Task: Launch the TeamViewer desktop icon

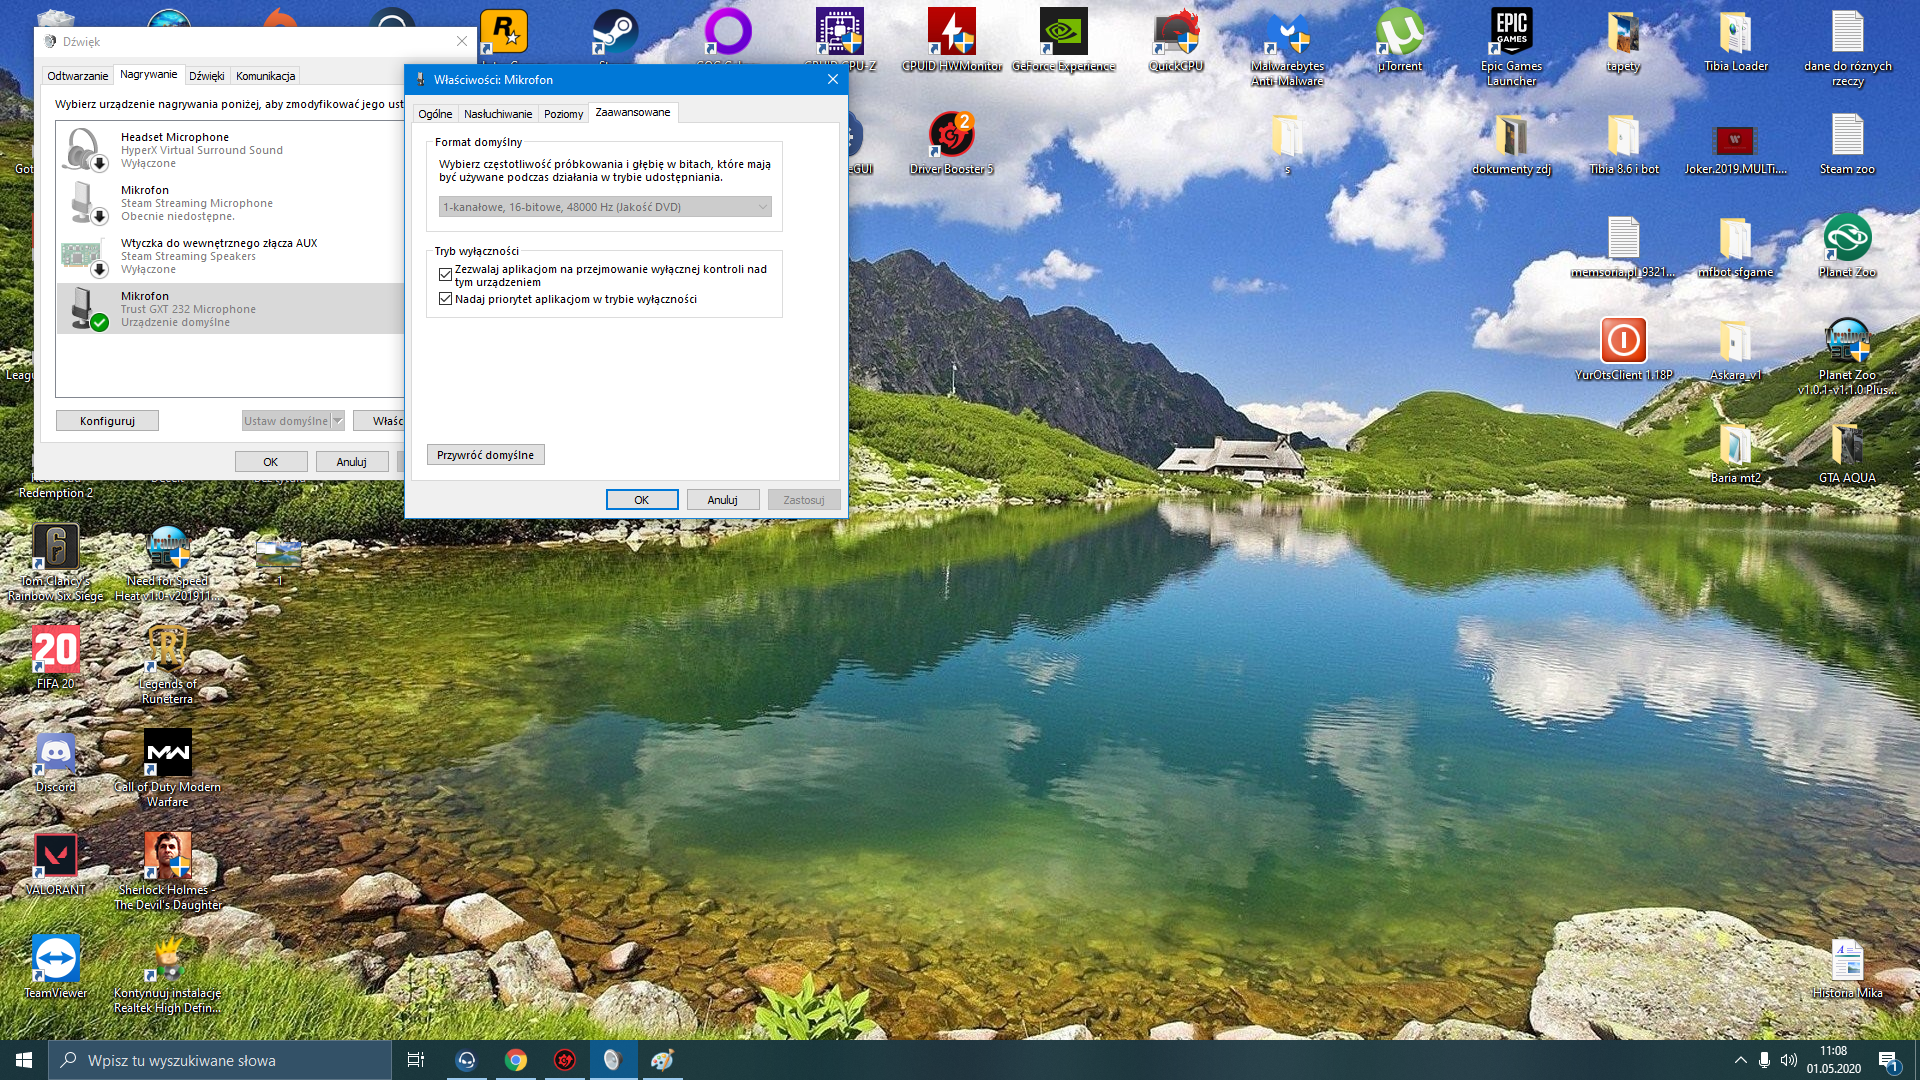Action: pos(56,960)
